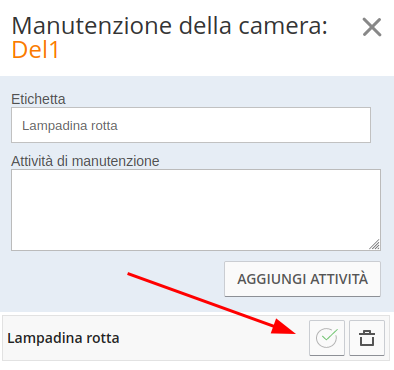Add the activity with AGGIUNGI ATTIVITÀ
Image resolution: width=394 pixels, height=370 pixels.
pos(302,279)
